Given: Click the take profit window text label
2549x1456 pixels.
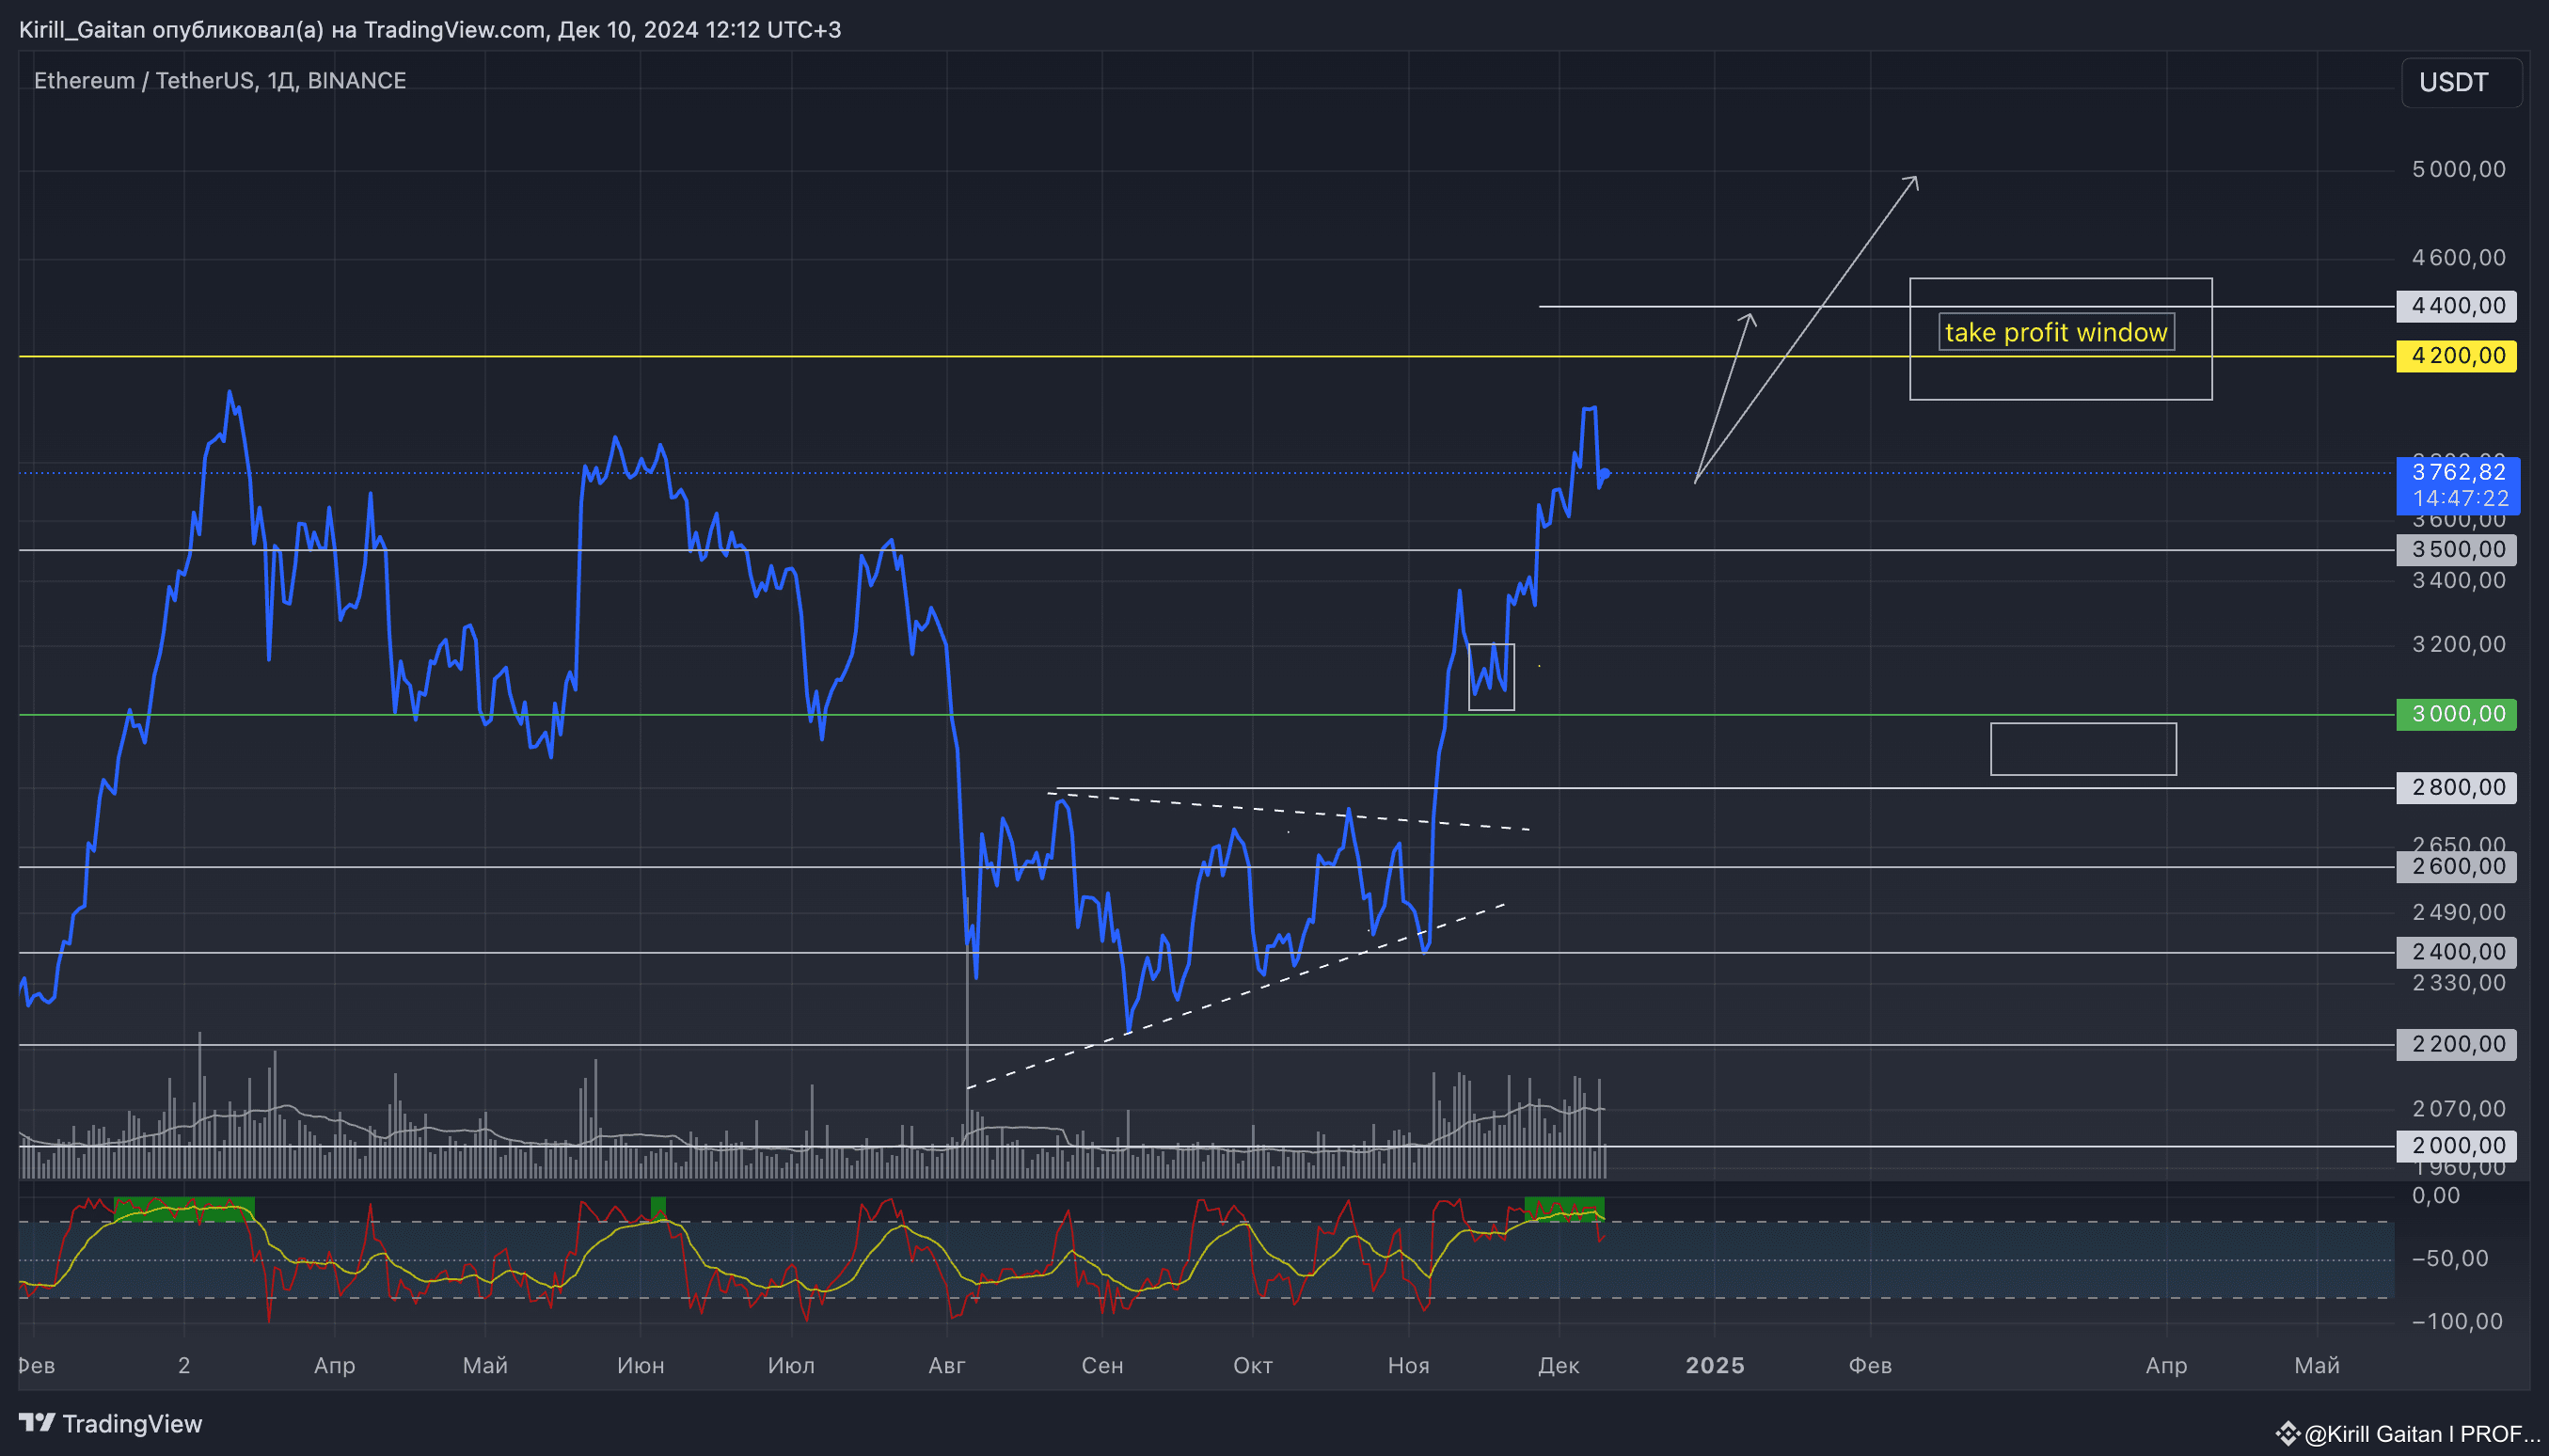Looking at the screenshot, I should coord(2055,332).
